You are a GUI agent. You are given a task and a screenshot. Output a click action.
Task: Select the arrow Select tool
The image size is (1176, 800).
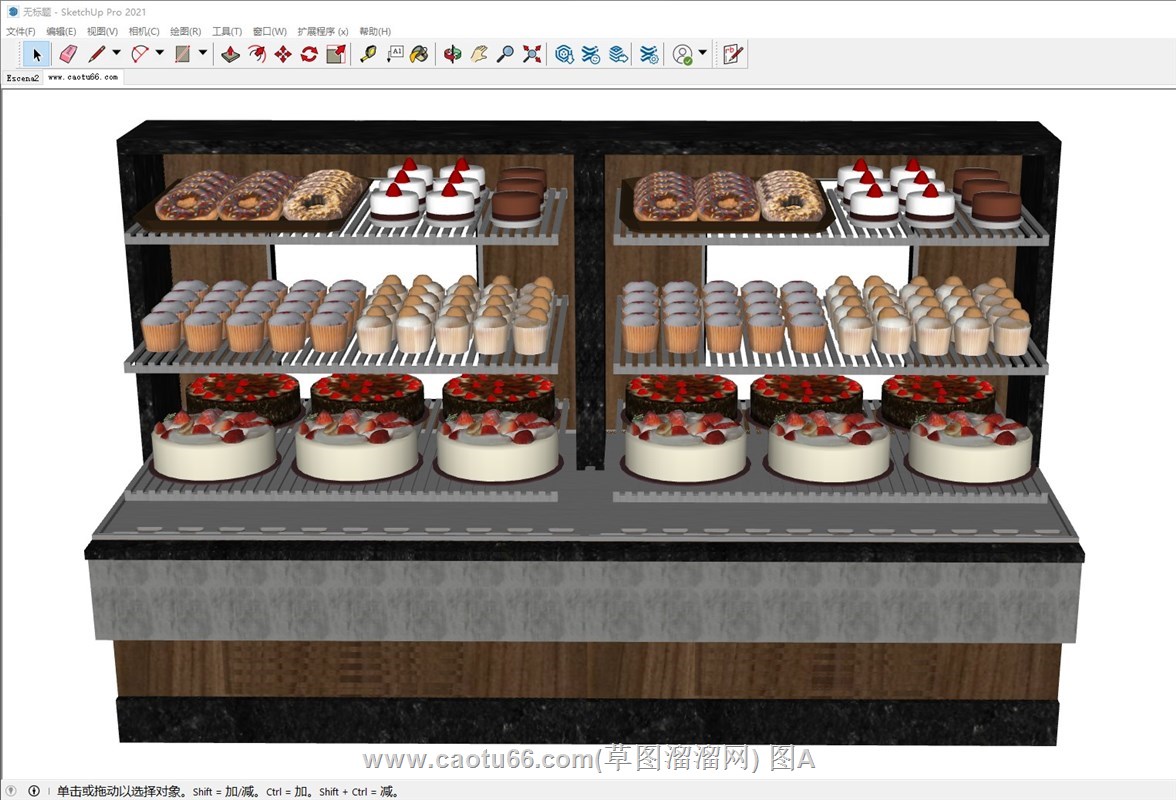tap(37, 54)
